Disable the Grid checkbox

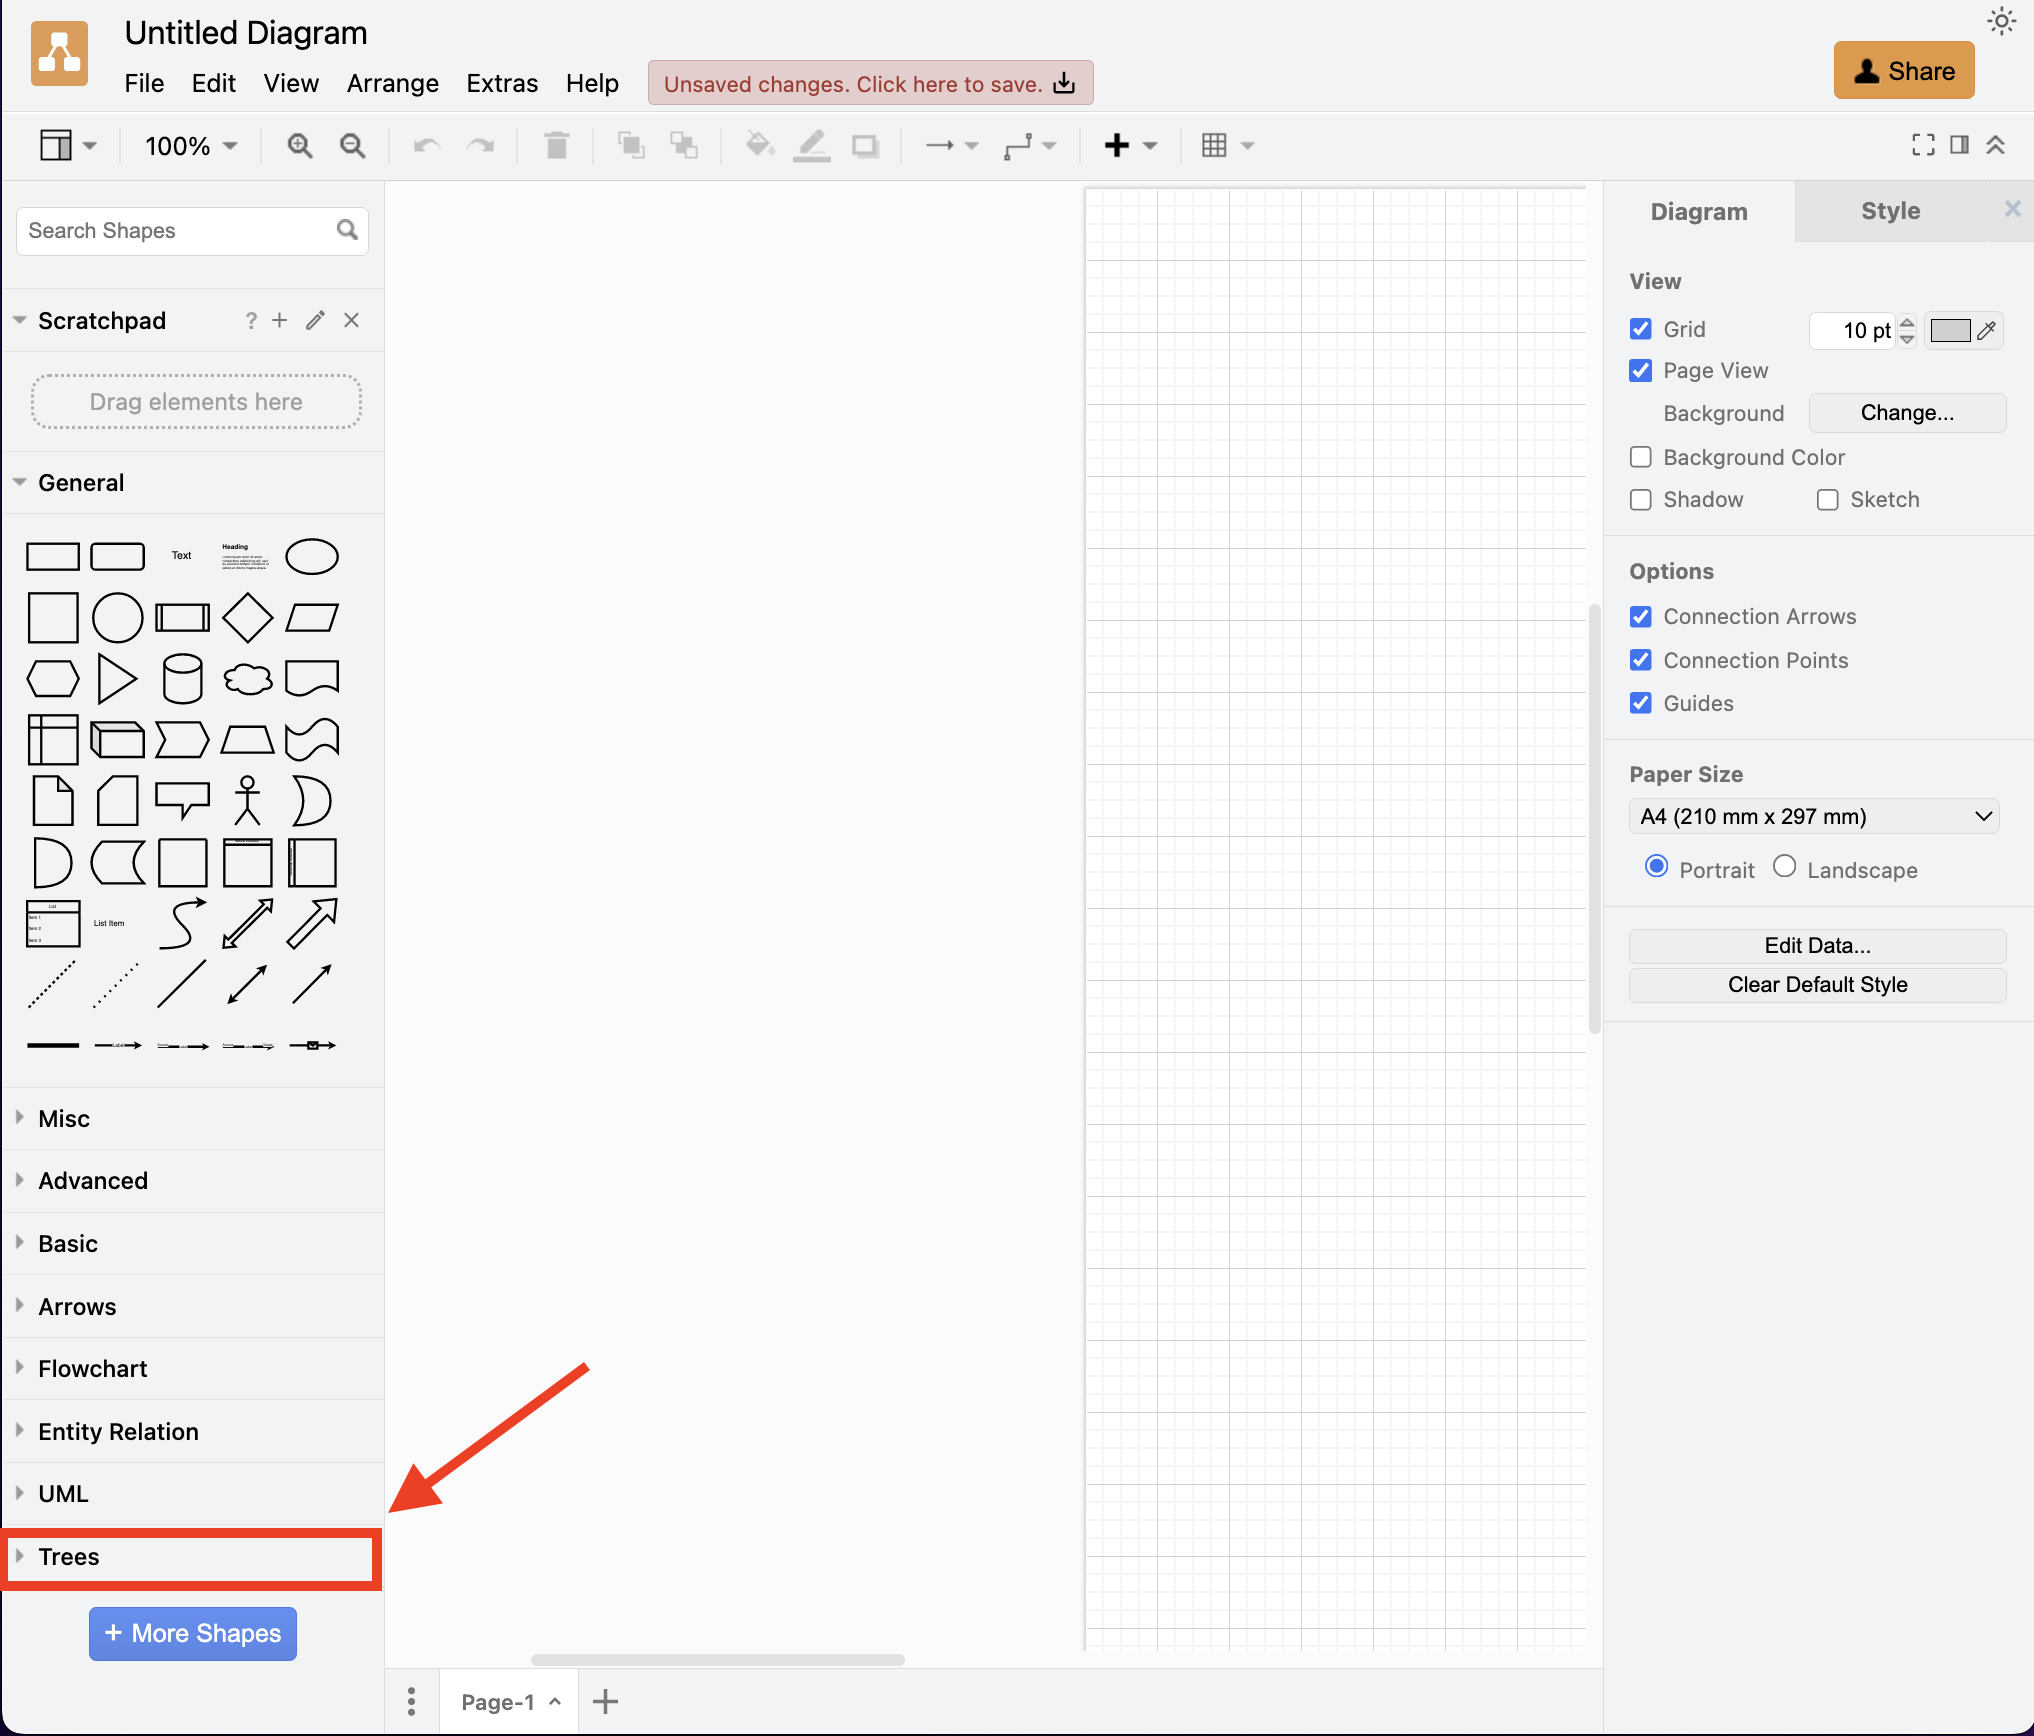click(1640, 329)
